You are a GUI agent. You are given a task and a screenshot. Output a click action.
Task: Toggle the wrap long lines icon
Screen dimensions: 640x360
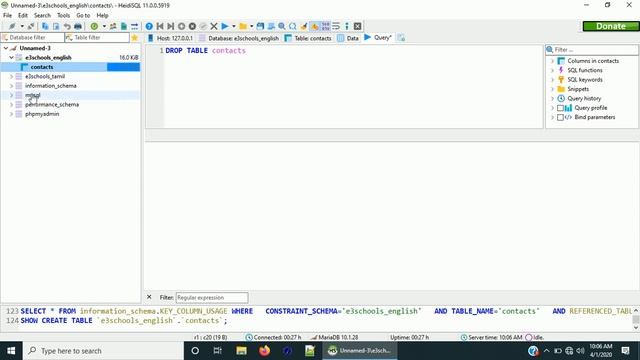click(x=336, y=26)
